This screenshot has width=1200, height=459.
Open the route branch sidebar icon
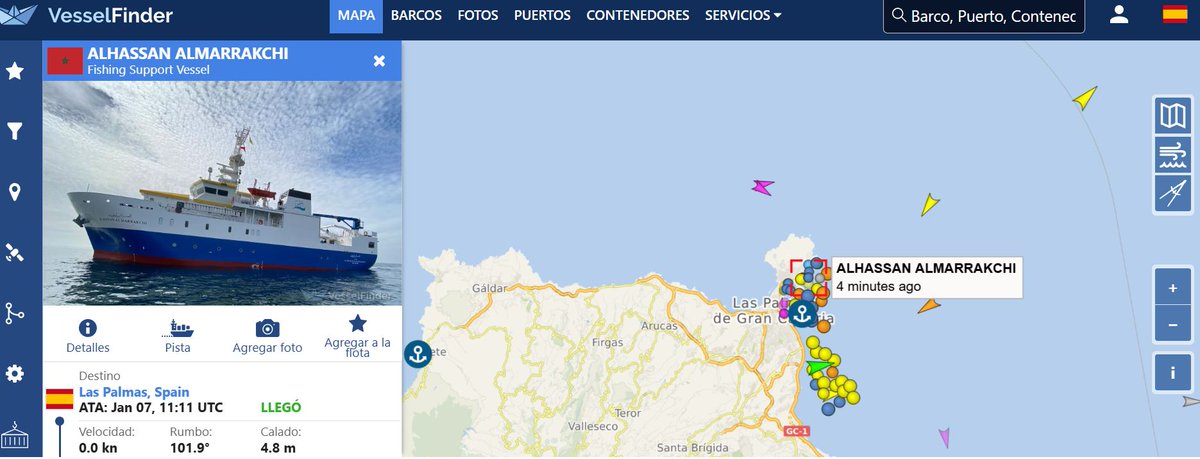(x=15, y=313)
